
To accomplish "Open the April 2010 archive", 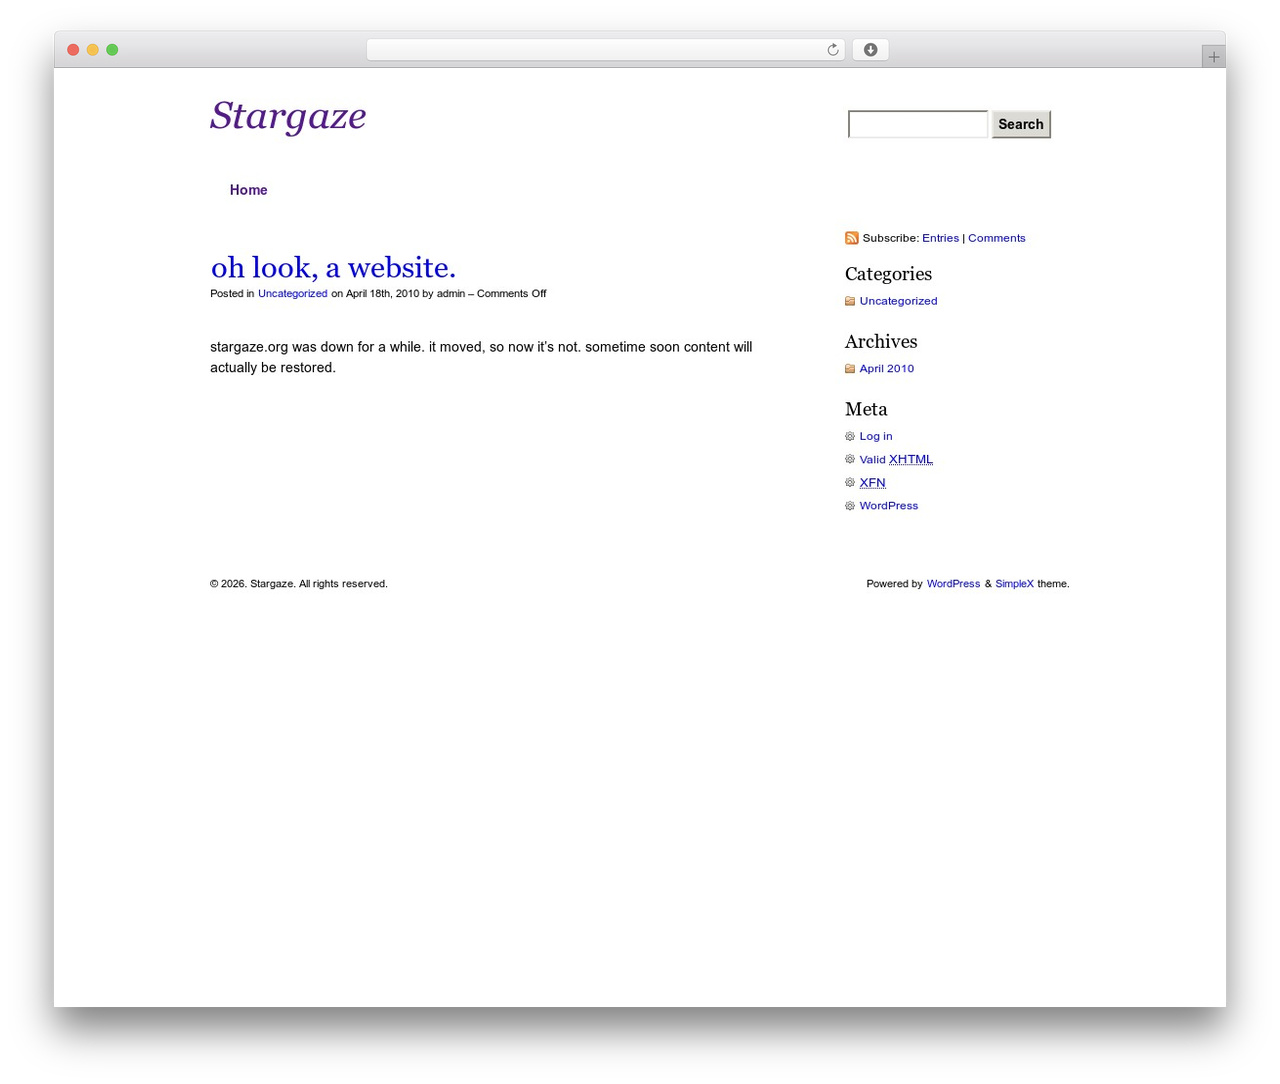I will tap(887, 369).
